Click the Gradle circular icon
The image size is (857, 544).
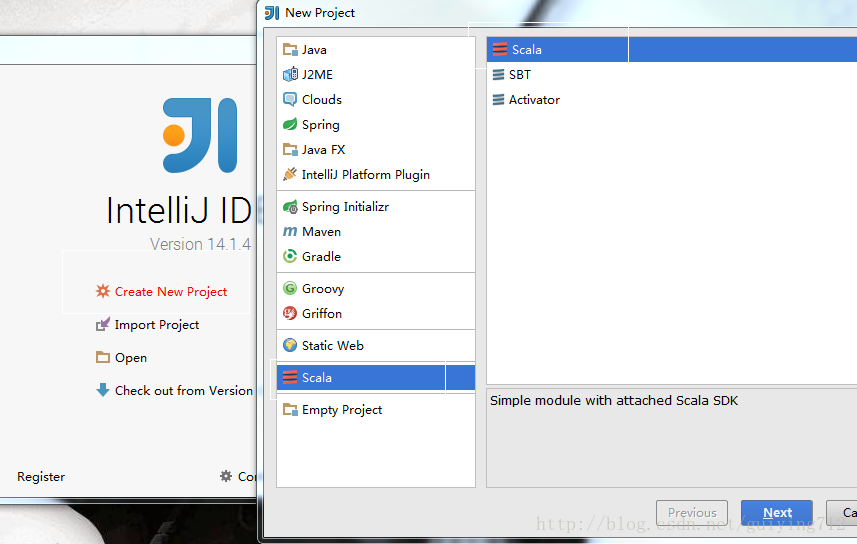(x=290, y=256)
